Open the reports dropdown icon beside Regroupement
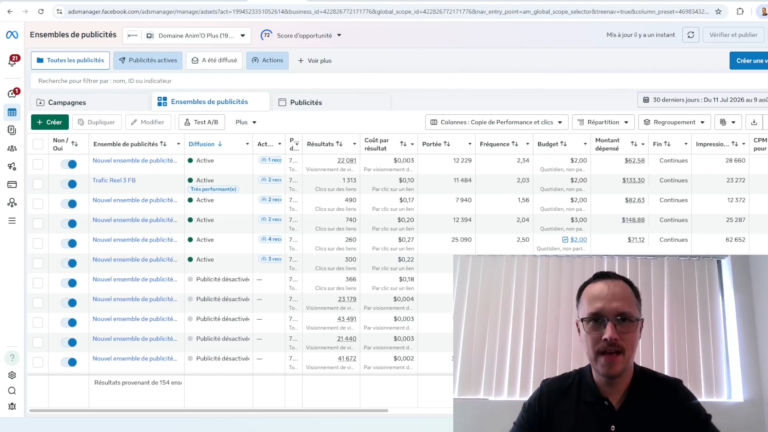This screenshot has height=432, width=768. tap(727, 122)
